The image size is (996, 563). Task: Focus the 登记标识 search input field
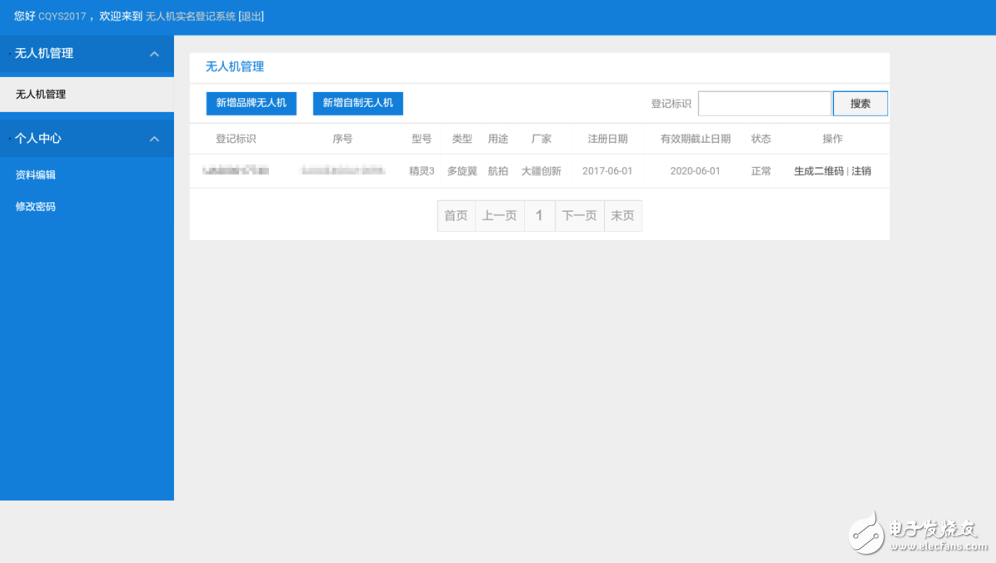[764, 104]
